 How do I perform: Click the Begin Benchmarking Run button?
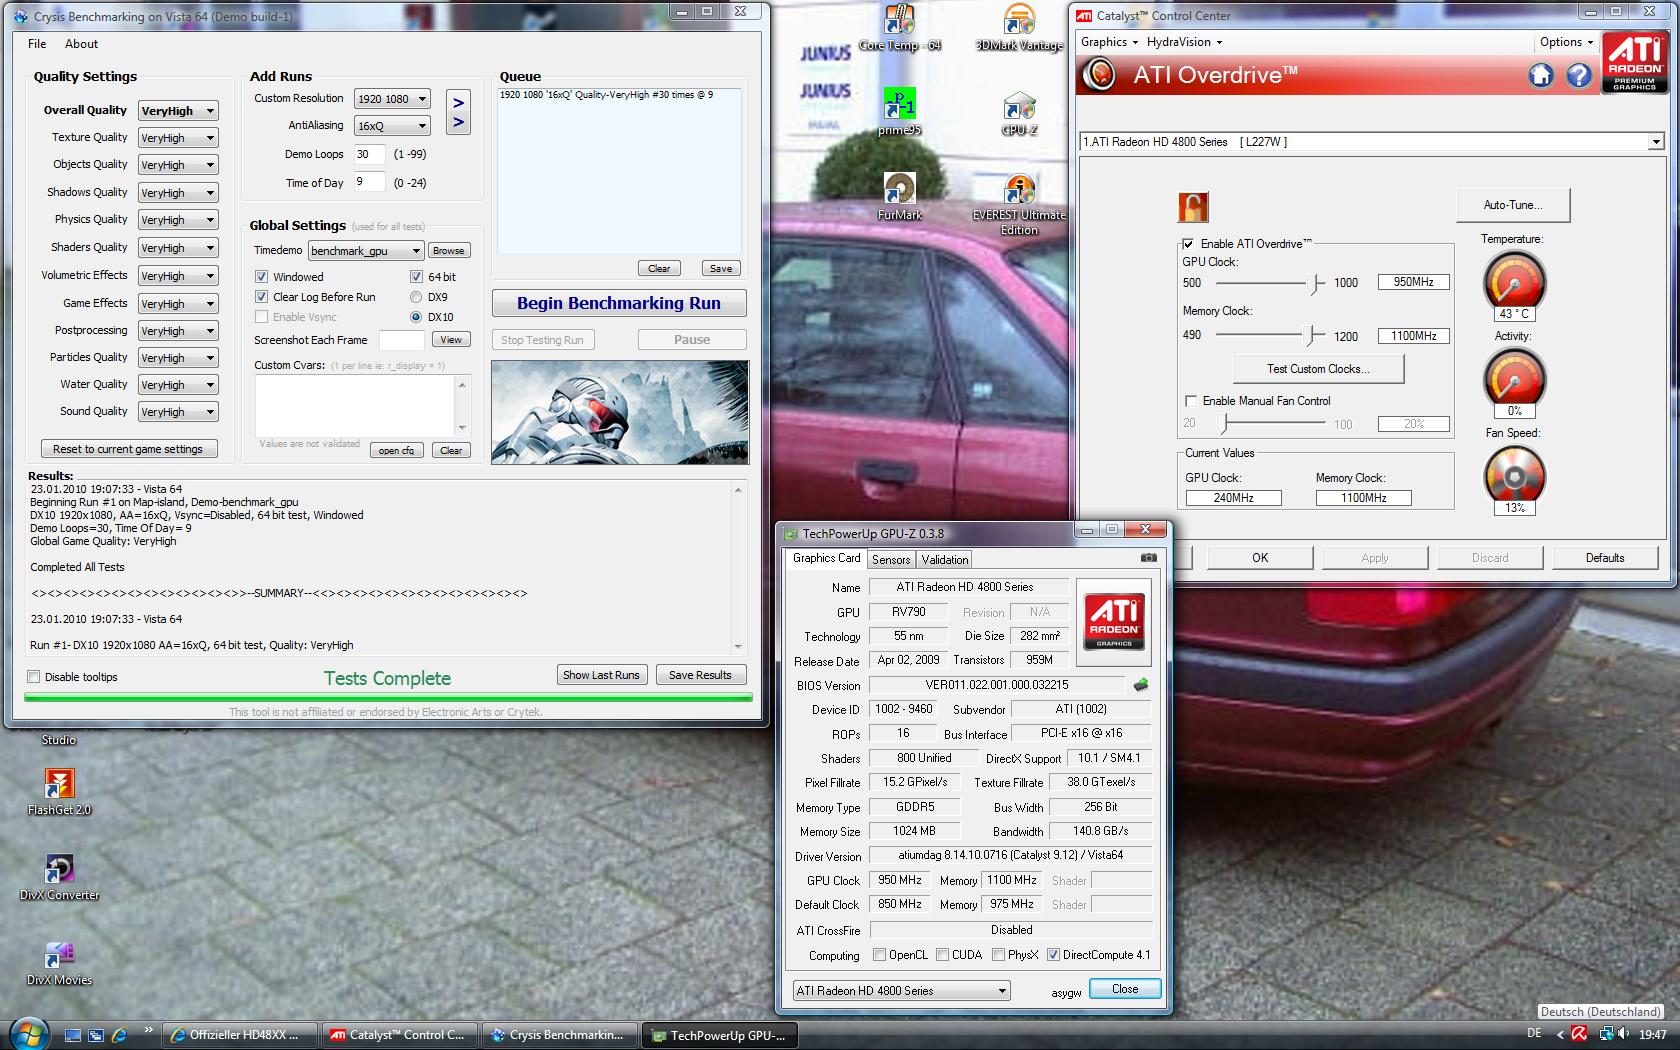(x=619, y=303)
